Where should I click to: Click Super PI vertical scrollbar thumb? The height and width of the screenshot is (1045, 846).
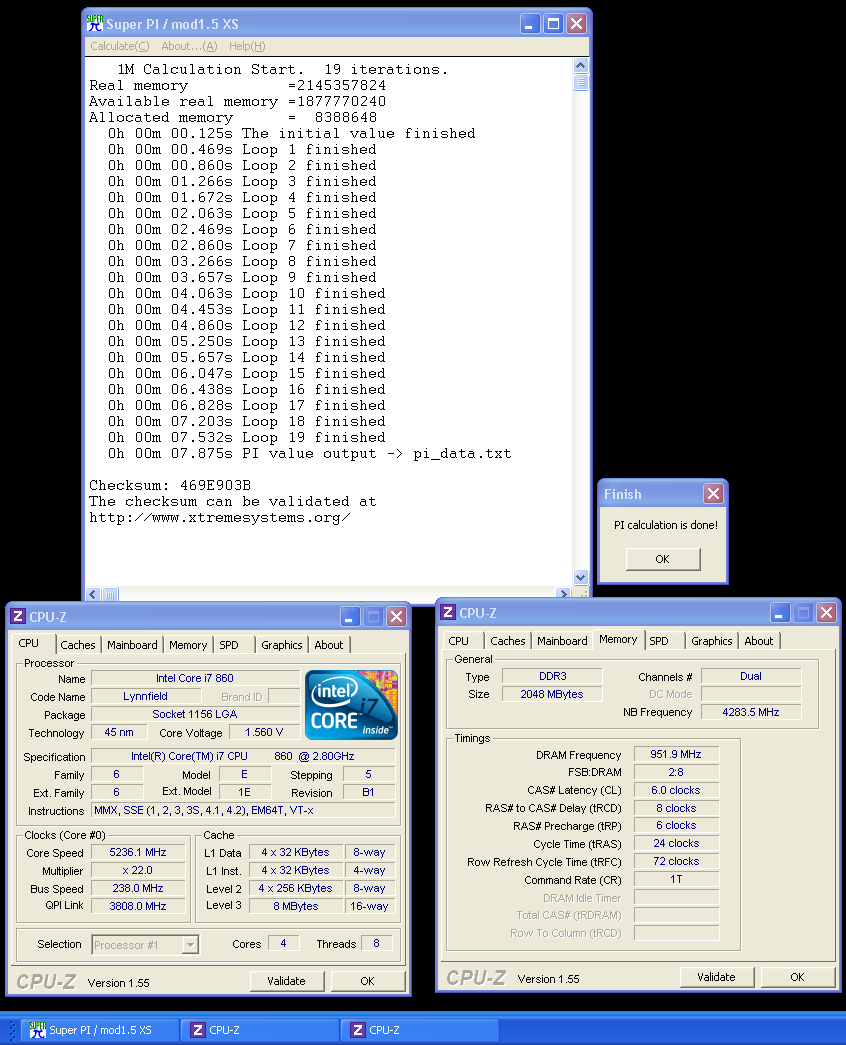click(x=581, y=83)
